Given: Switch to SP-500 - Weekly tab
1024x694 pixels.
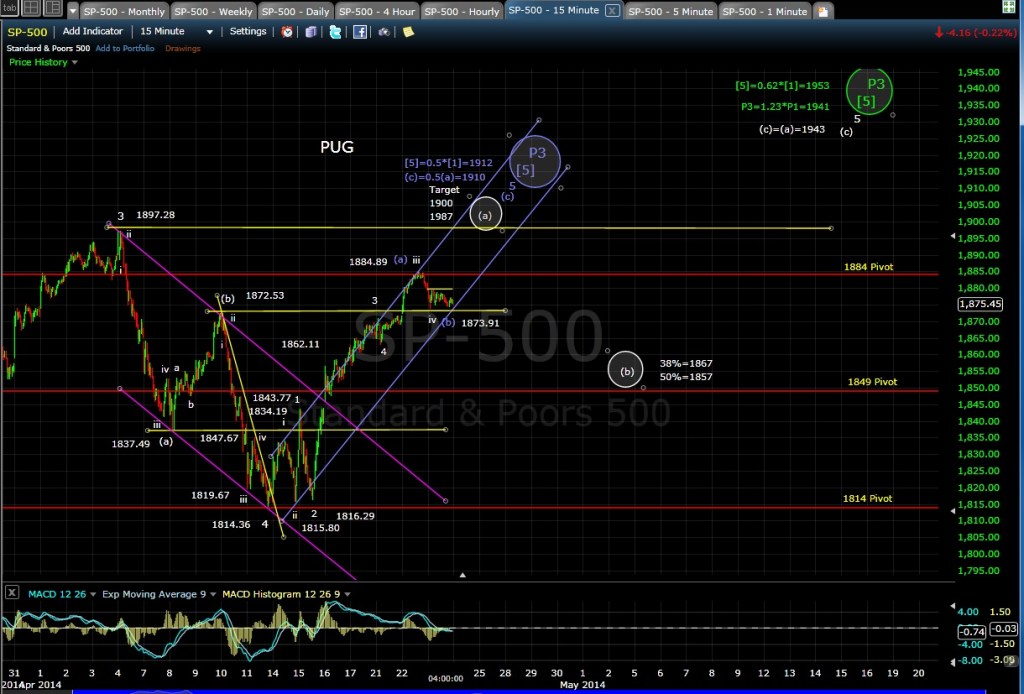Looking at the screenshot, I should pyautogui.click(x=213, y=11).
